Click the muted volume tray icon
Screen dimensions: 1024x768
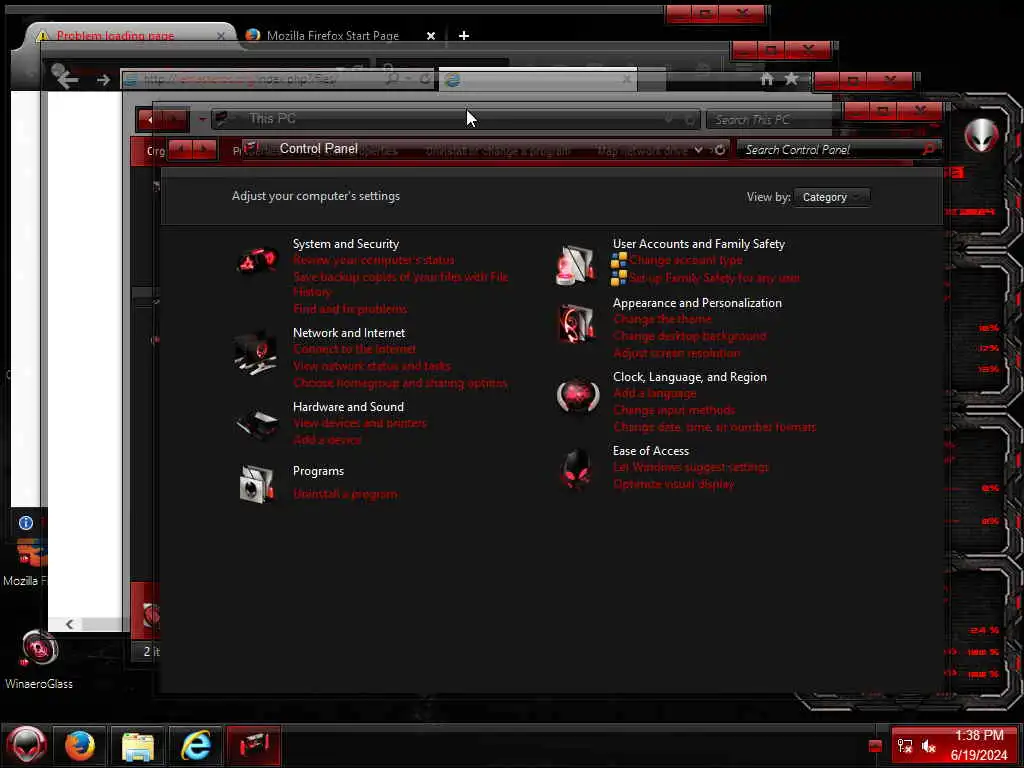tap(929, 746)
